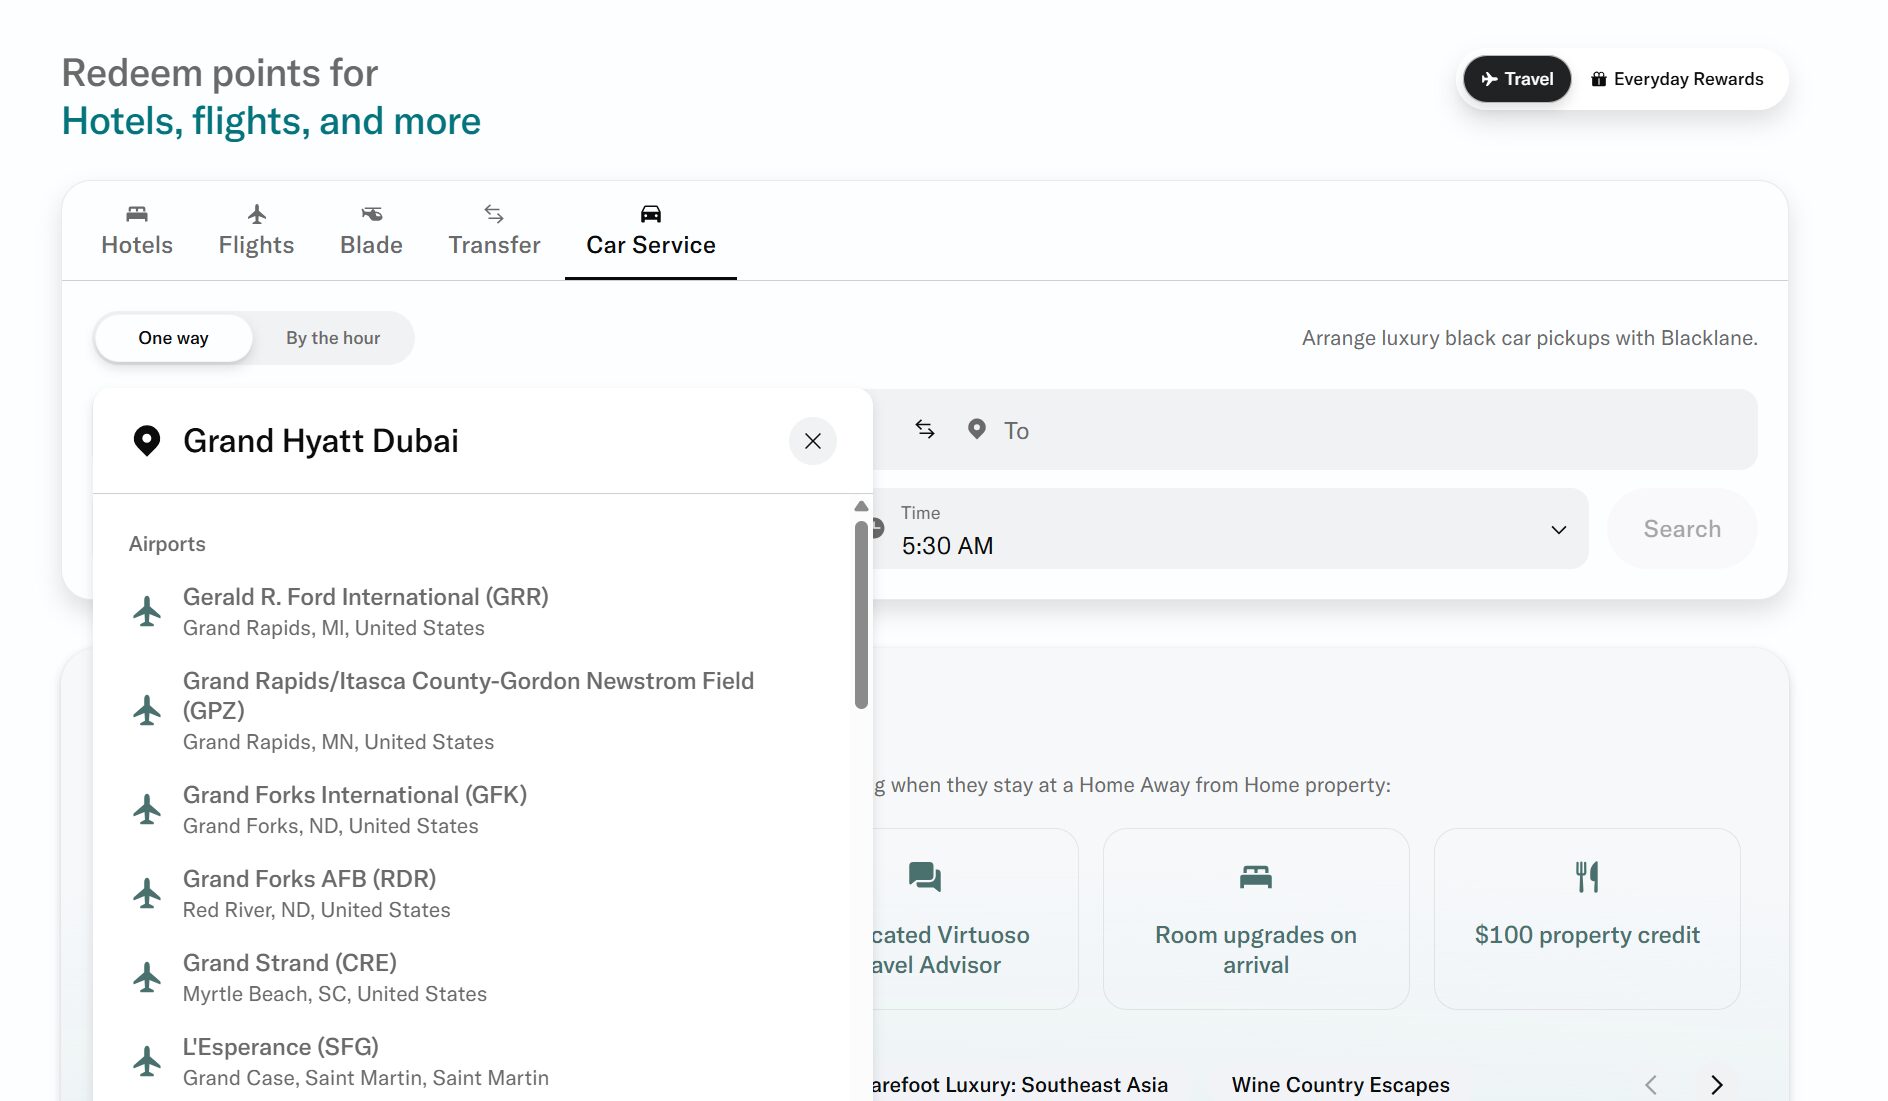1888x1101 pixels.
Task: Pick L'Esperance (SFG) airport
Action: 471,1061
